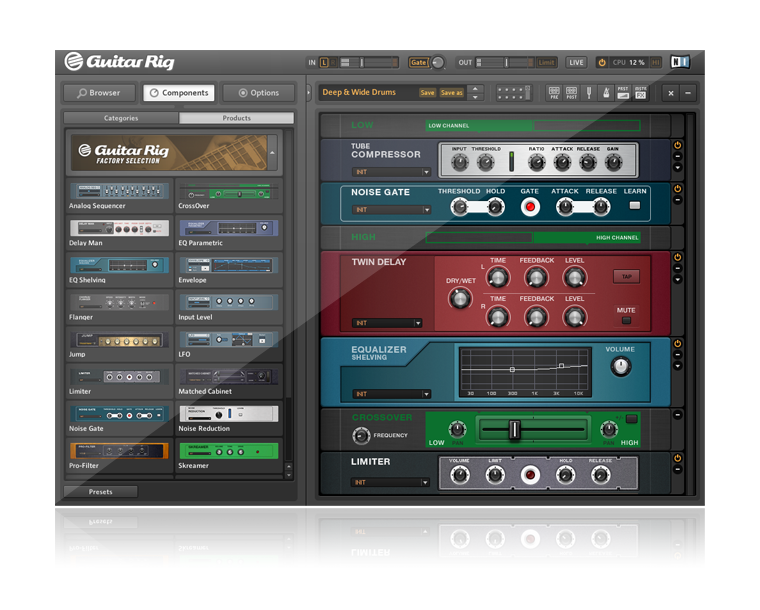Show the POST tapedeck module

point(571,92)
